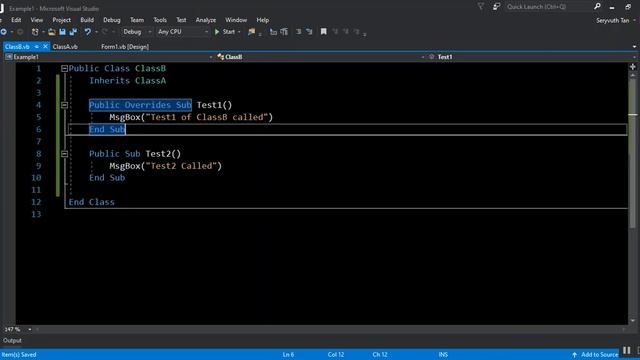Click the Increase Indent toolbar icon
The image size is (640, 360).
[284, 32]
